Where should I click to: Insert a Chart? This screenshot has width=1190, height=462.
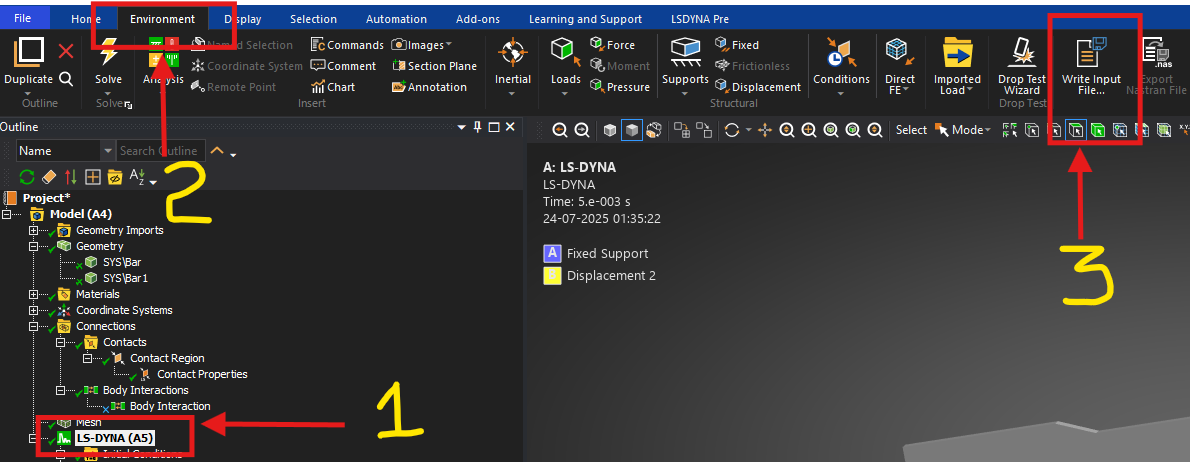pyautogui.click(x=332, y=87)
